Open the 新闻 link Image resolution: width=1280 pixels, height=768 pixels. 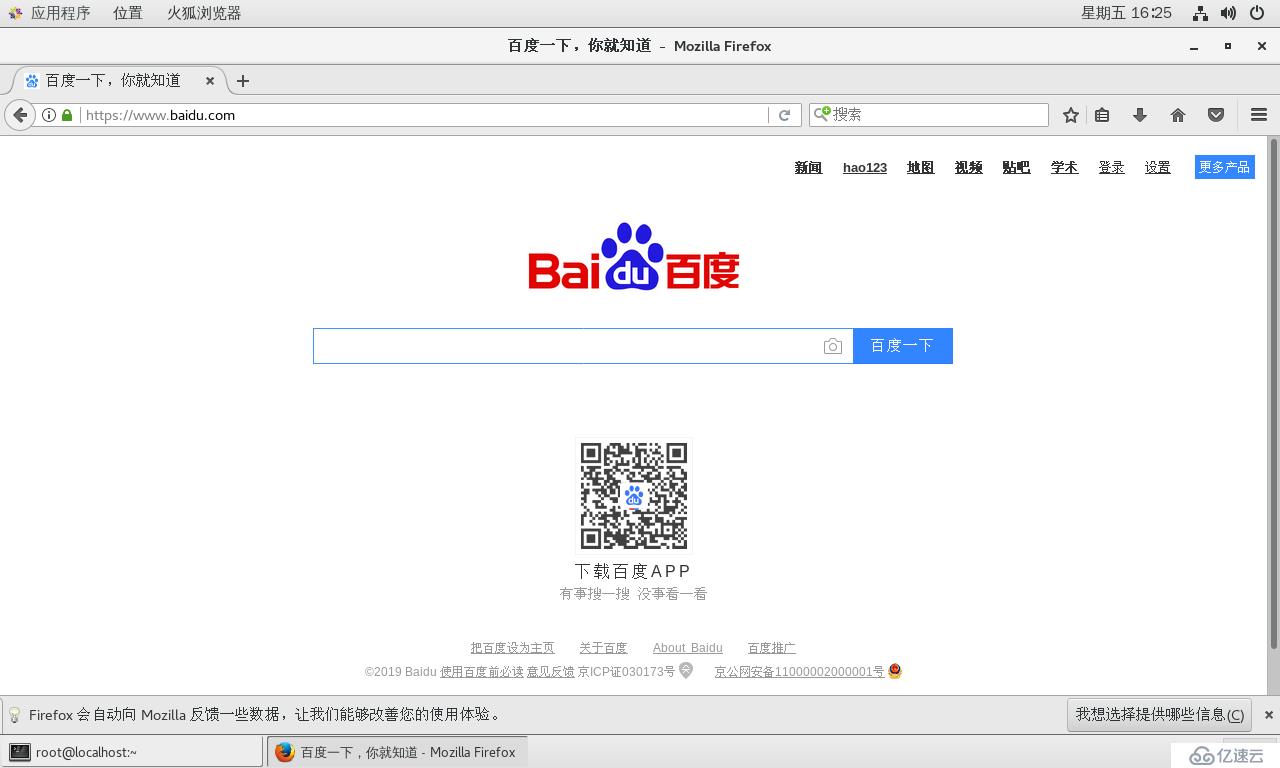coord(808,168)
